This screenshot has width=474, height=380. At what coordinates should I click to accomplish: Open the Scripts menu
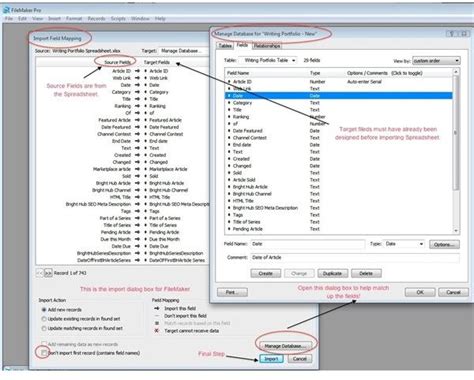coord(118,19)
